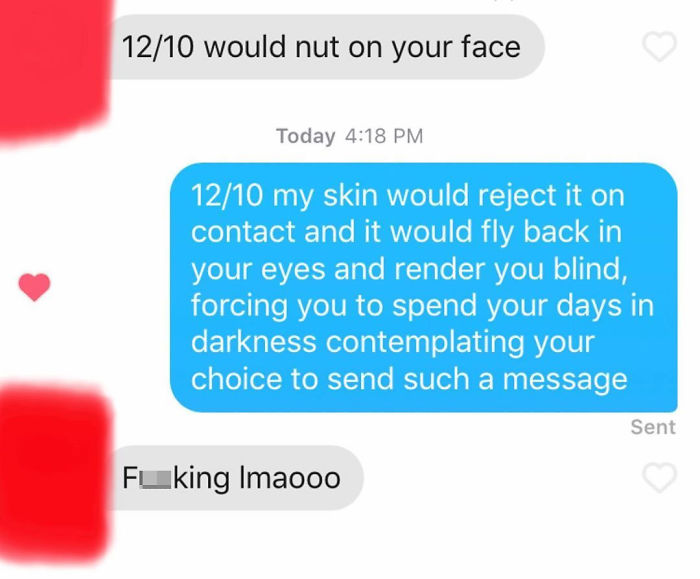Select the gray '12/10 would nut on your face' bubble
The image size is (700, 579).
click(x=327, y=47)
